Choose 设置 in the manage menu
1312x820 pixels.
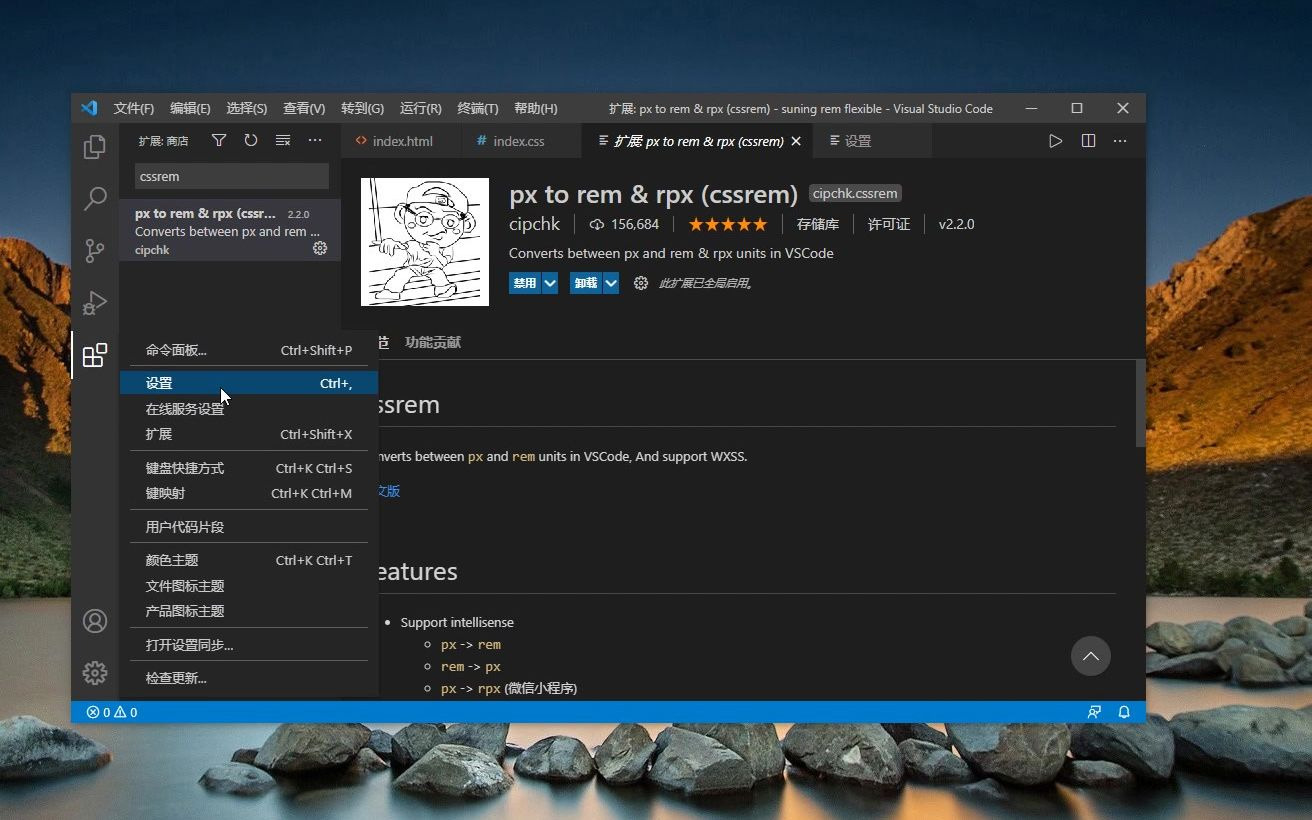point(249,383)
